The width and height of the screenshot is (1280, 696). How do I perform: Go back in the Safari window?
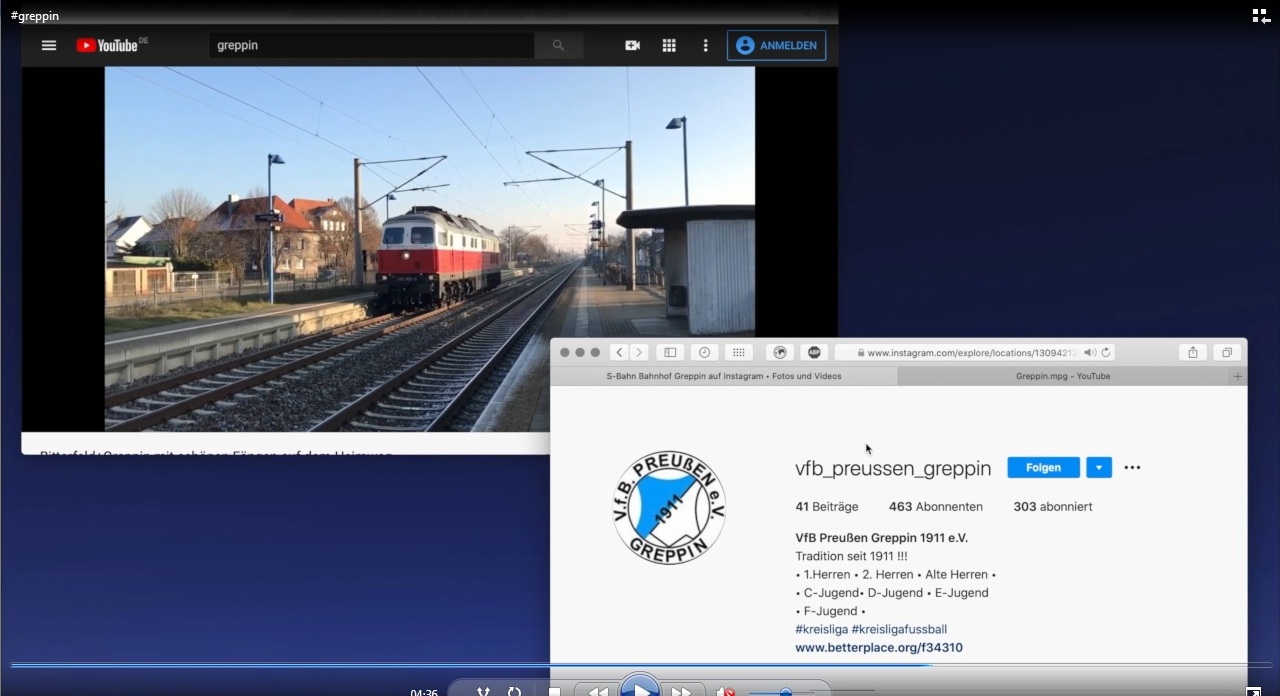point(619,352)
